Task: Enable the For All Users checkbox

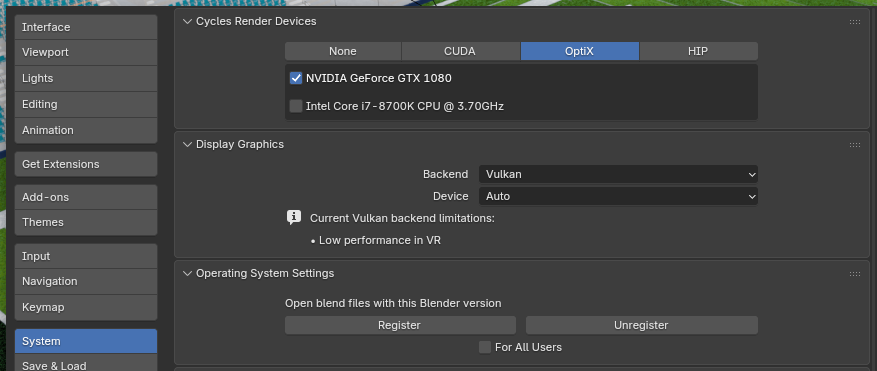Action: point(485,347)
